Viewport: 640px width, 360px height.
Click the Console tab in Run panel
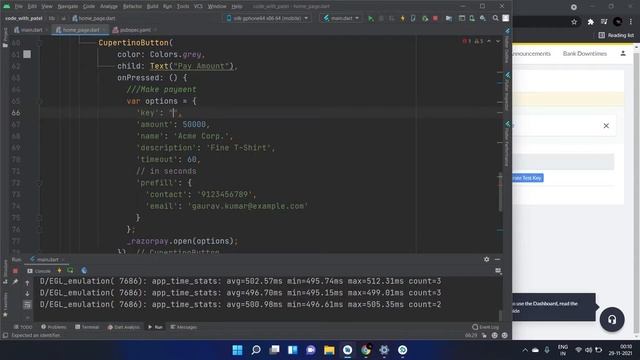39,271
